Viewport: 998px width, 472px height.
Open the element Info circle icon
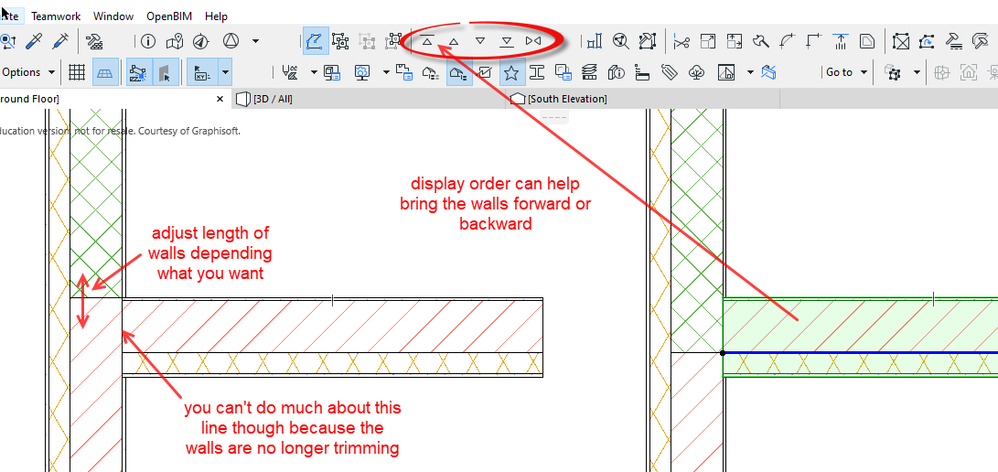[148, 42]
